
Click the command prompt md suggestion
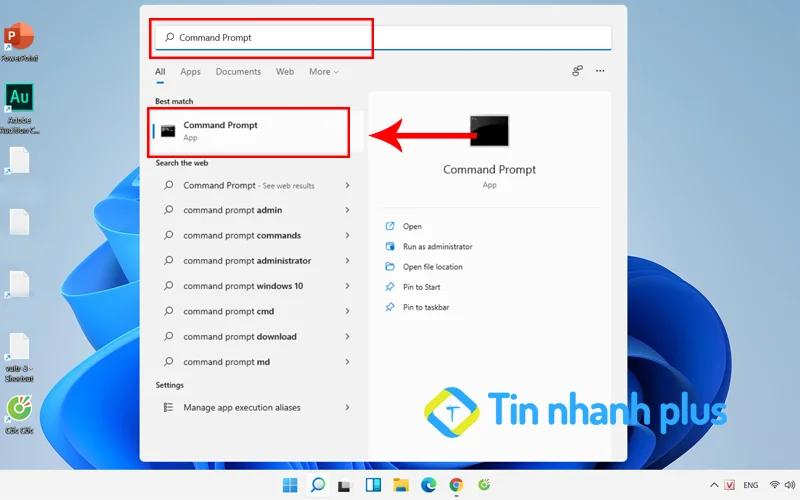click(227, 362)
